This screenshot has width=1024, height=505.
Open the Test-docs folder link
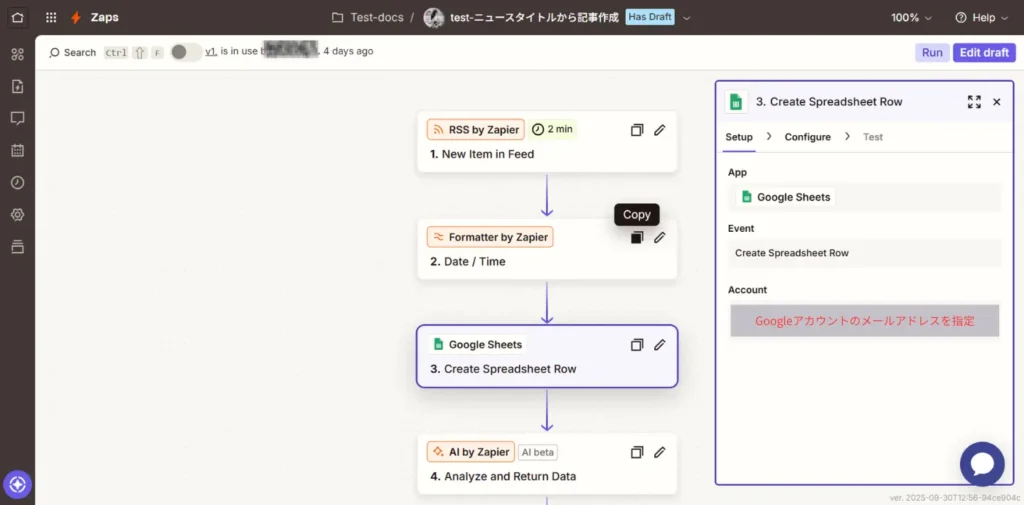click(366, 18)
